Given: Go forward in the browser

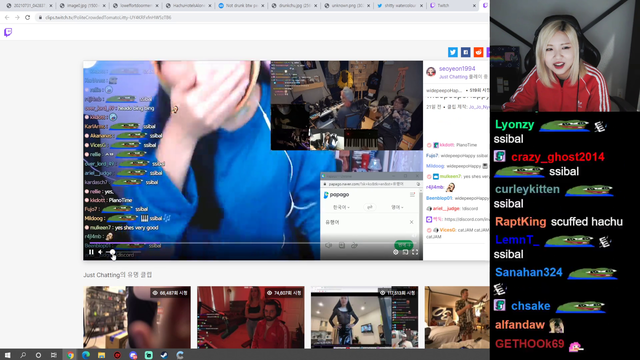Looking at the screenshot, I should tap(17, 18).
